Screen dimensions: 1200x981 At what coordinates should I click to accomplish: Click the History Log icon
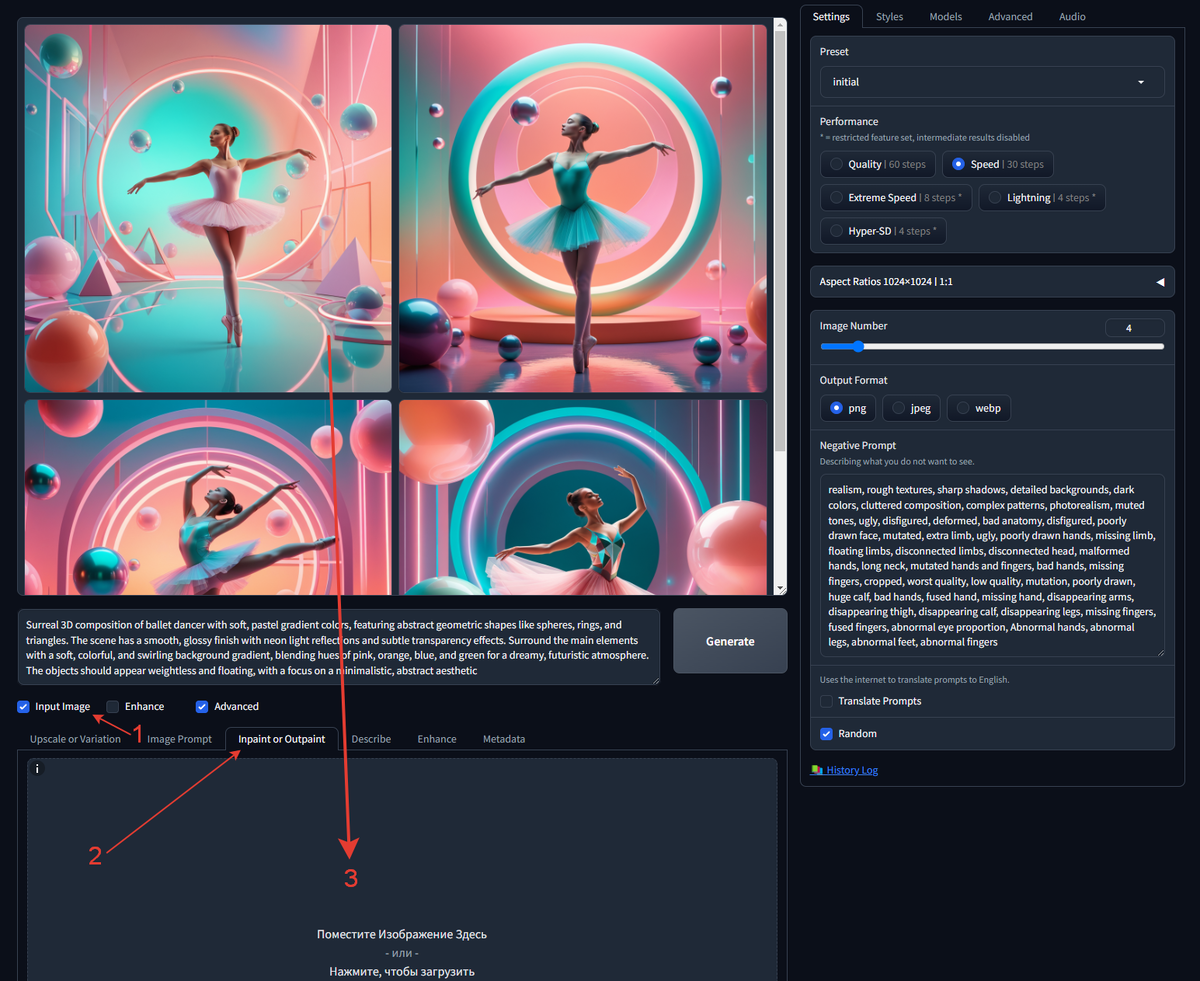click(816, 770)
